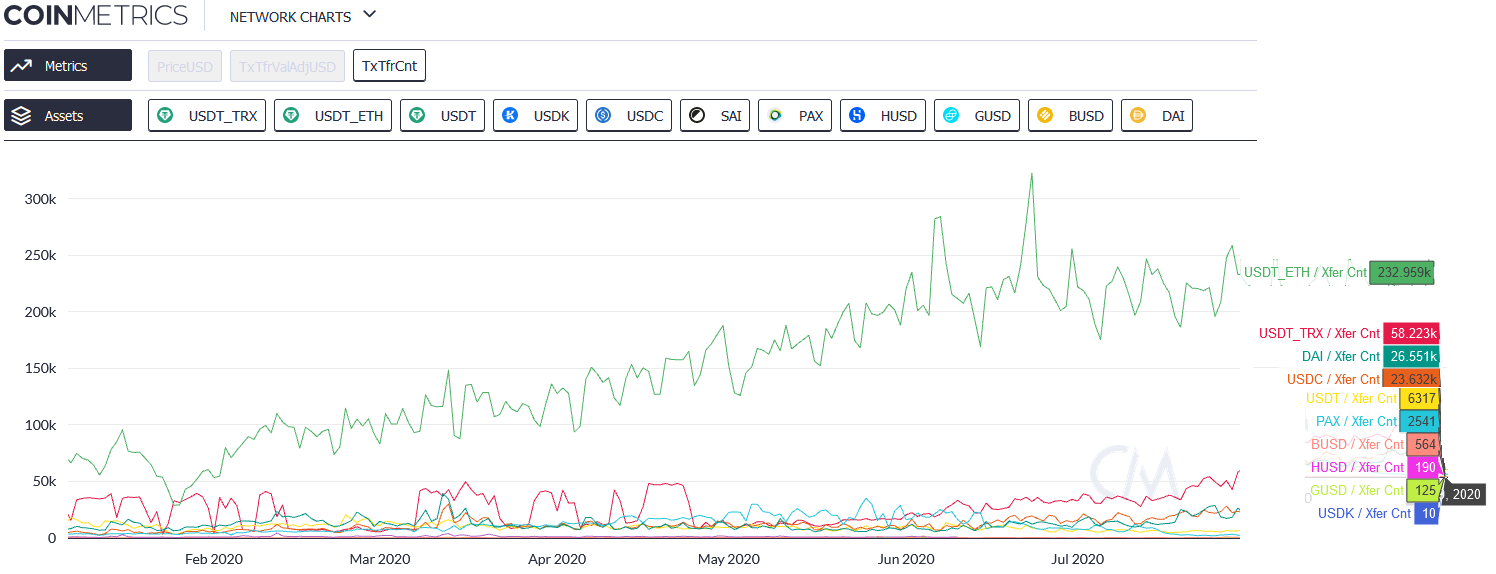The image size is (1496, 574).
Task: Click the GUSD Gemini logo icon
Action: (952, 116)
